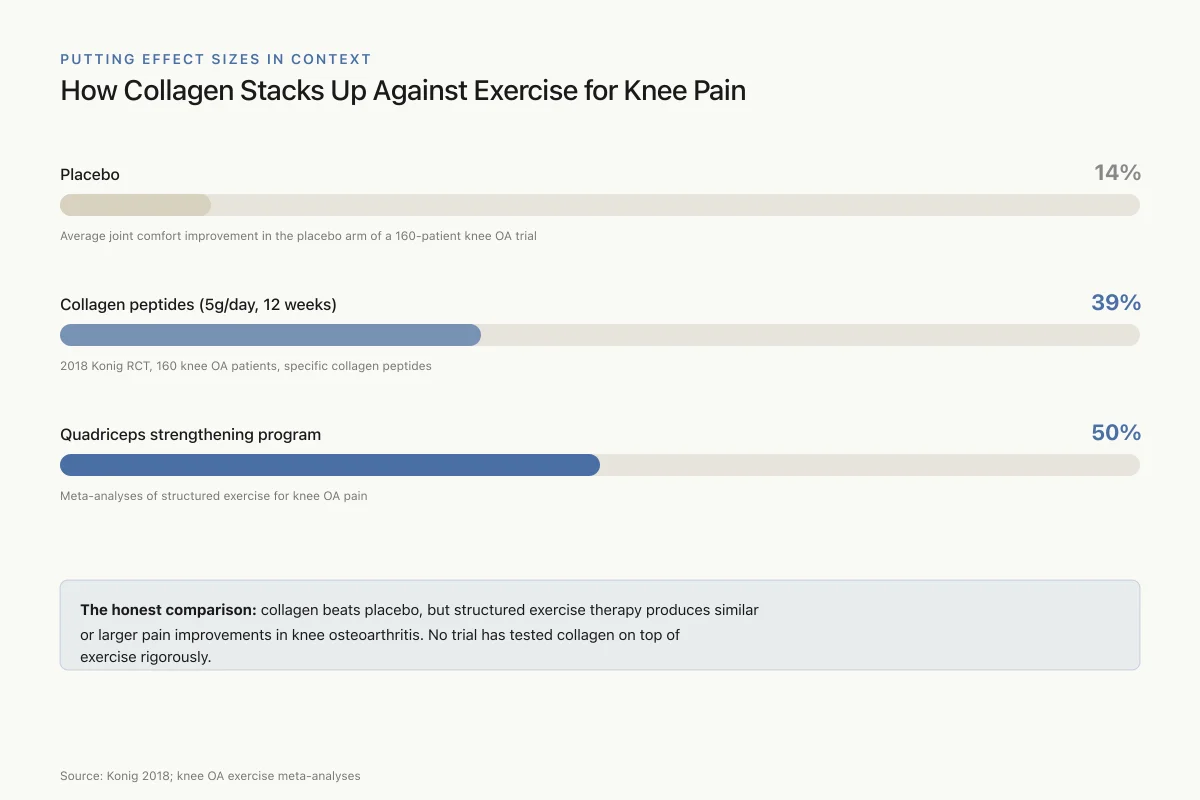Select the 39% value label
The height and width of the screenshot is (800, 1200).
pyautogui.click(x=1116, y=303)
